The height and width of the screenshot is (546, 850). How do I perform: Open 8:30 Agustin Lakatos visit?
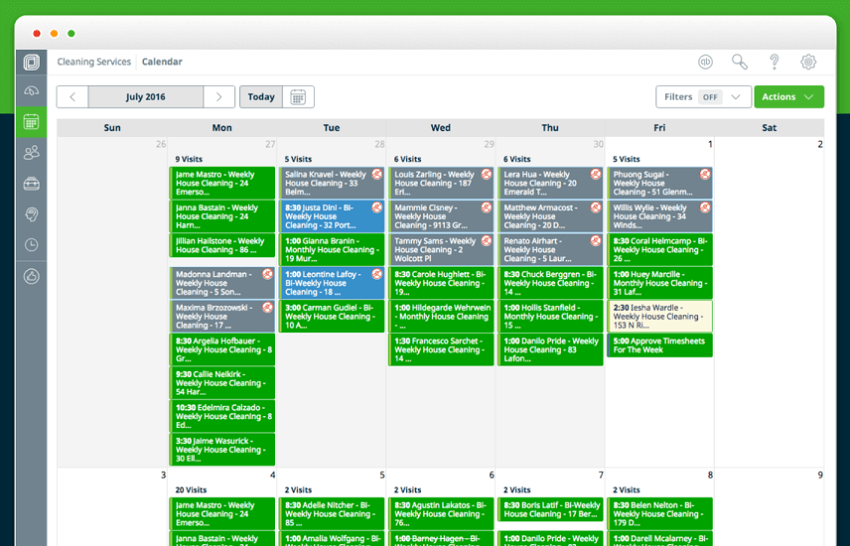[441, 514]
